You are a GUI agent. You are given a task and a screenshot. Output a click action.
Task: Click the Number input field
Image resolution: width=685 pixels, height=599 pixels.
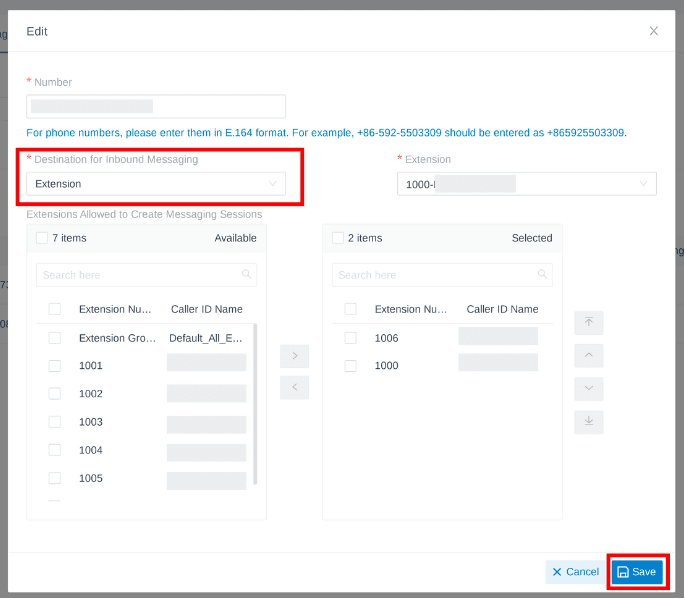[x=156, y=106]
